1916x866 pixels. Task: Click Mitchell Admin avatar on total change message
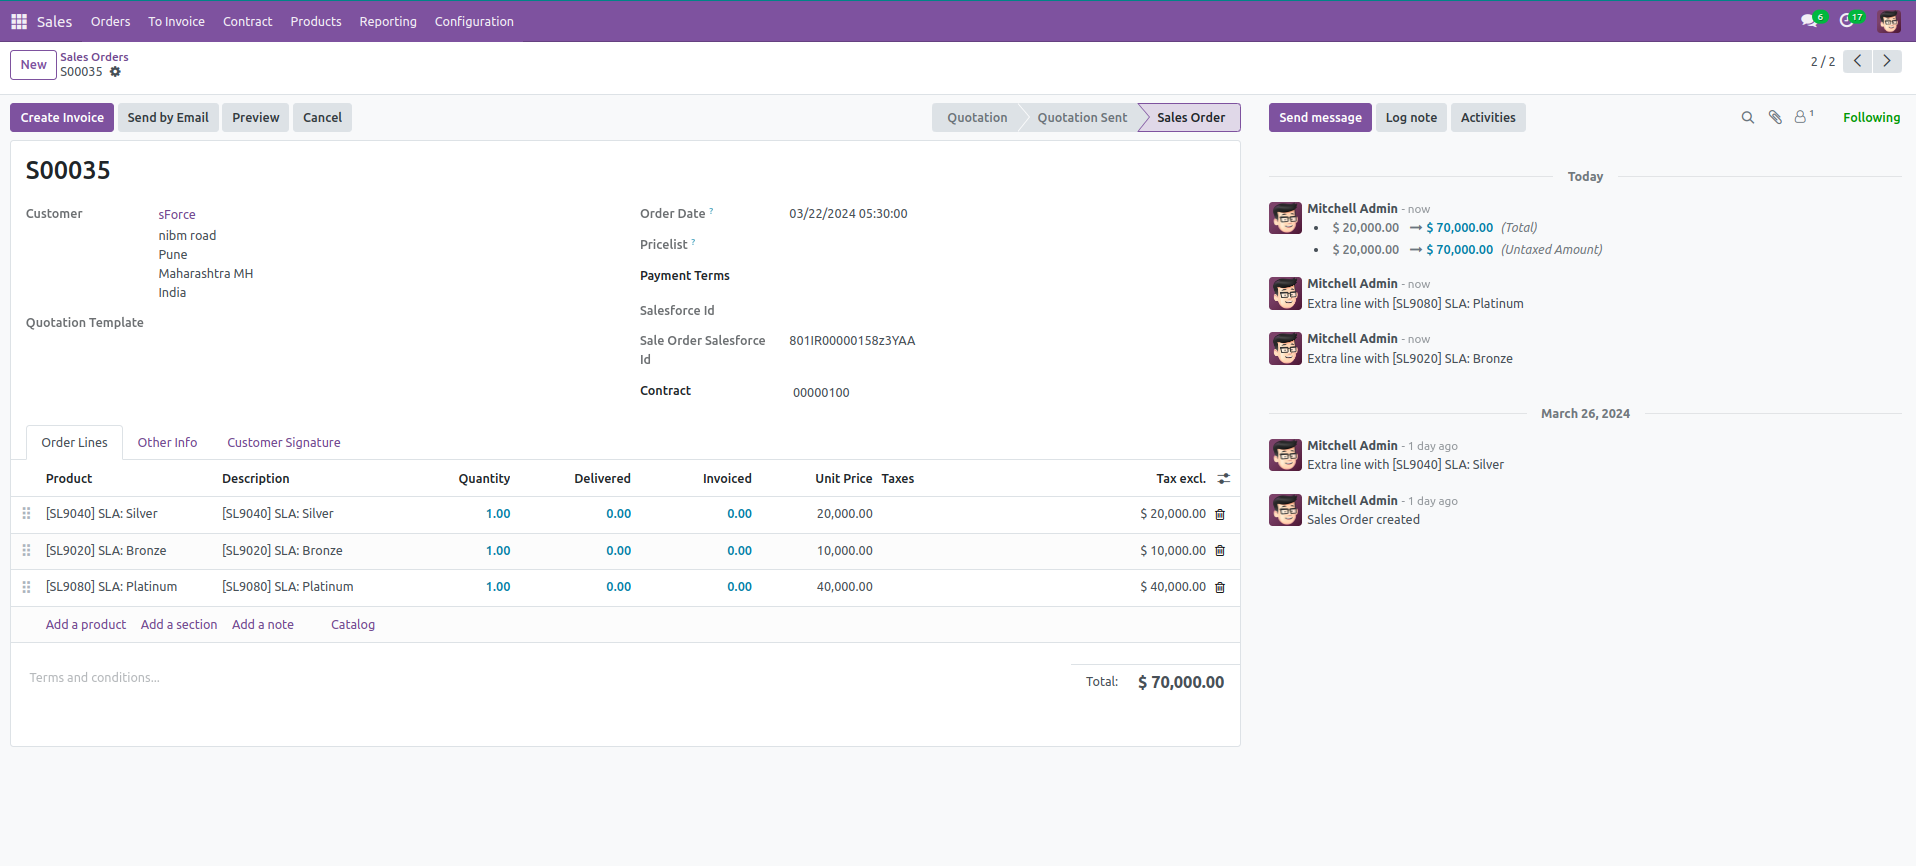[x=1285, y=218]
